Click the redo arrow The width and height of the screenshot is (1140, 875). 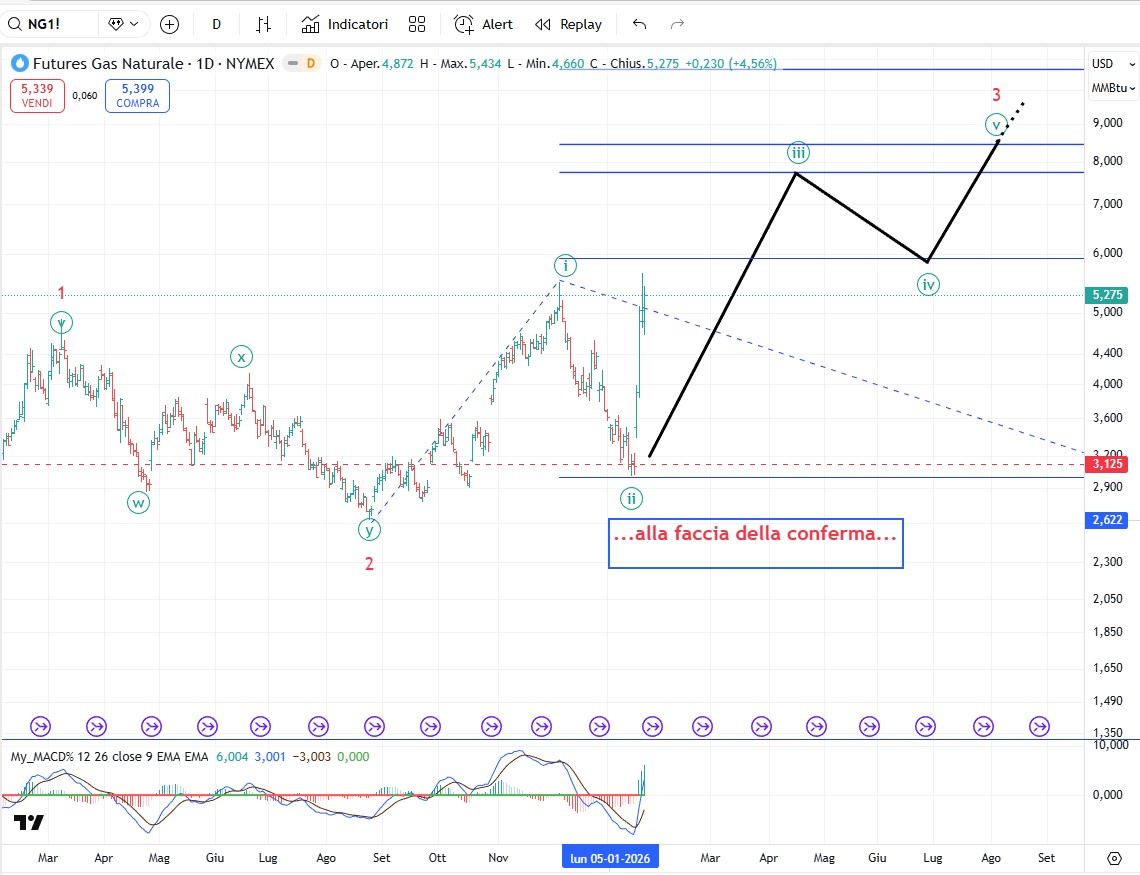(677, 24)
